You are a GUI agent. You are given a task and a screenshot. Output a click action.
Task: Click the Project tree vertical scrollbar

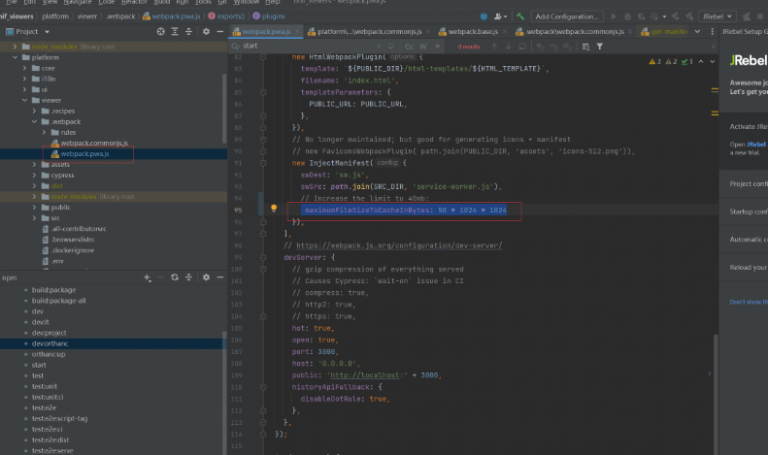pyautogui.click(x=222, y=110)
